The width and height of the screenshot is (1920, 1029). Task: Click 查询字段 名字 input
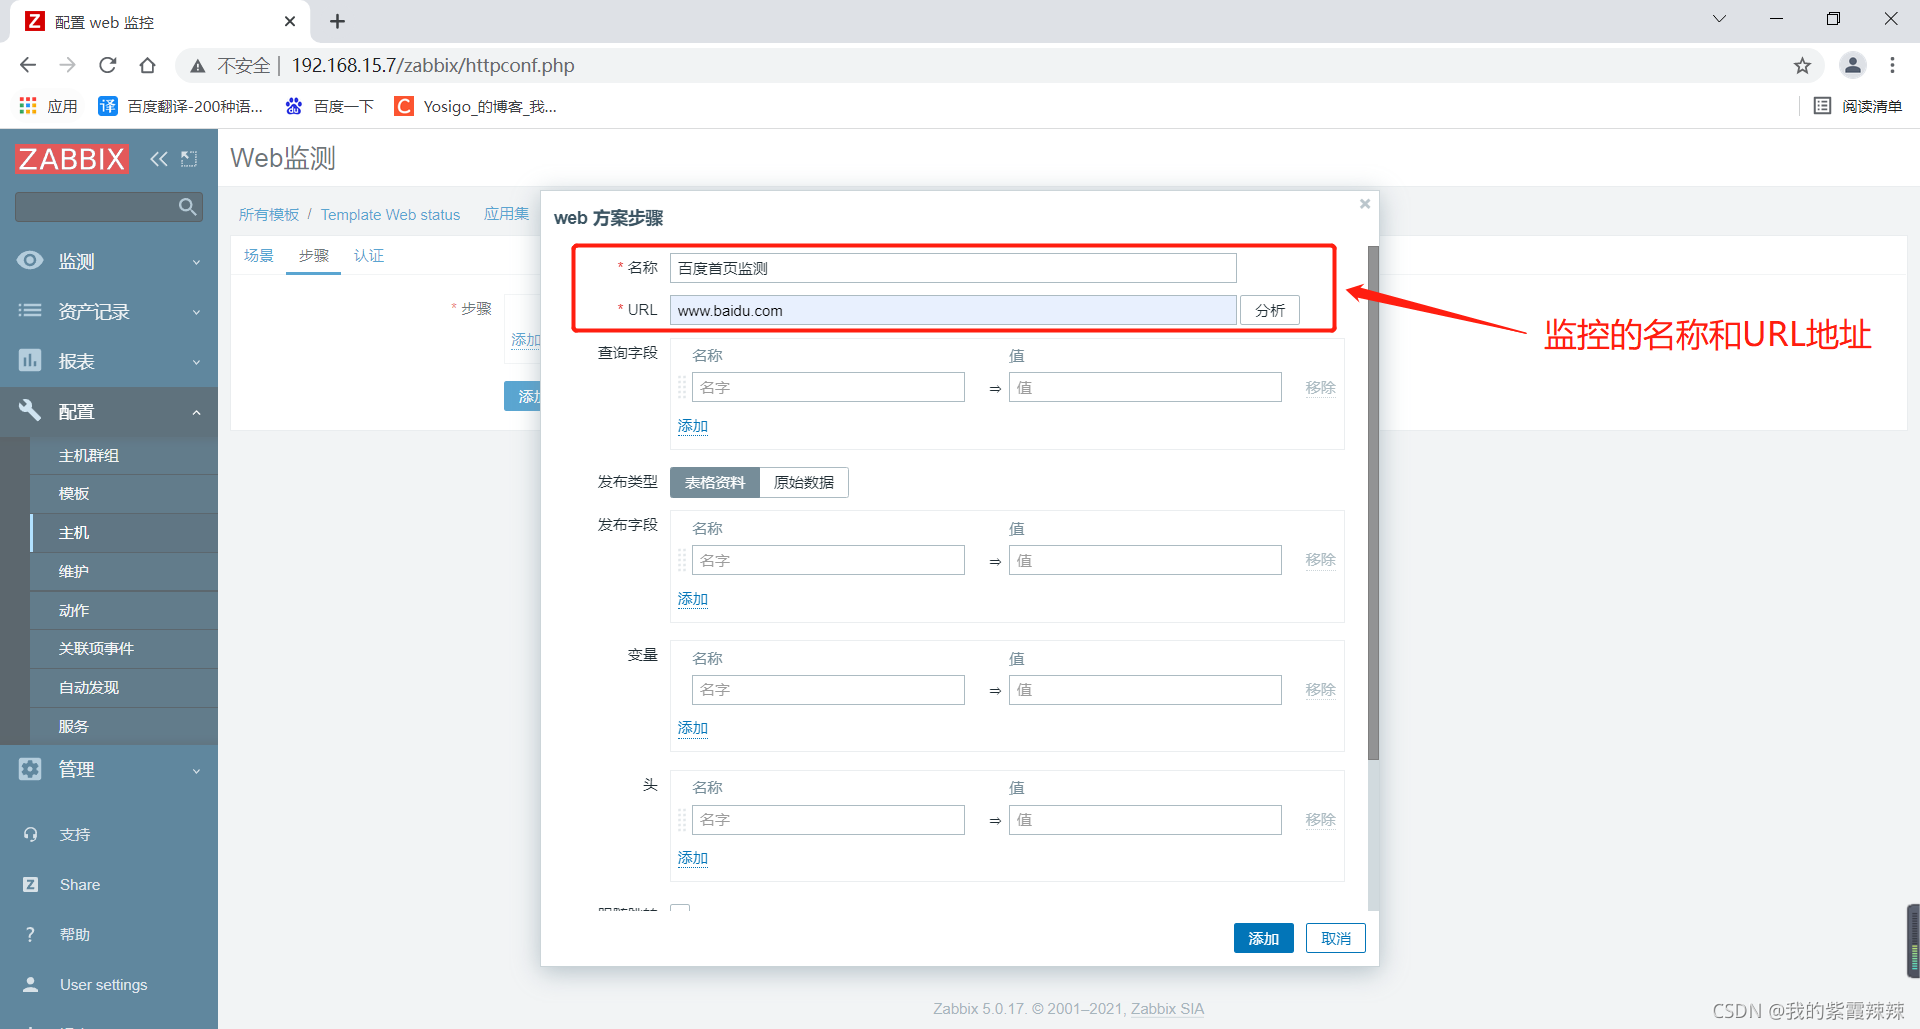(x=828, y=387)
